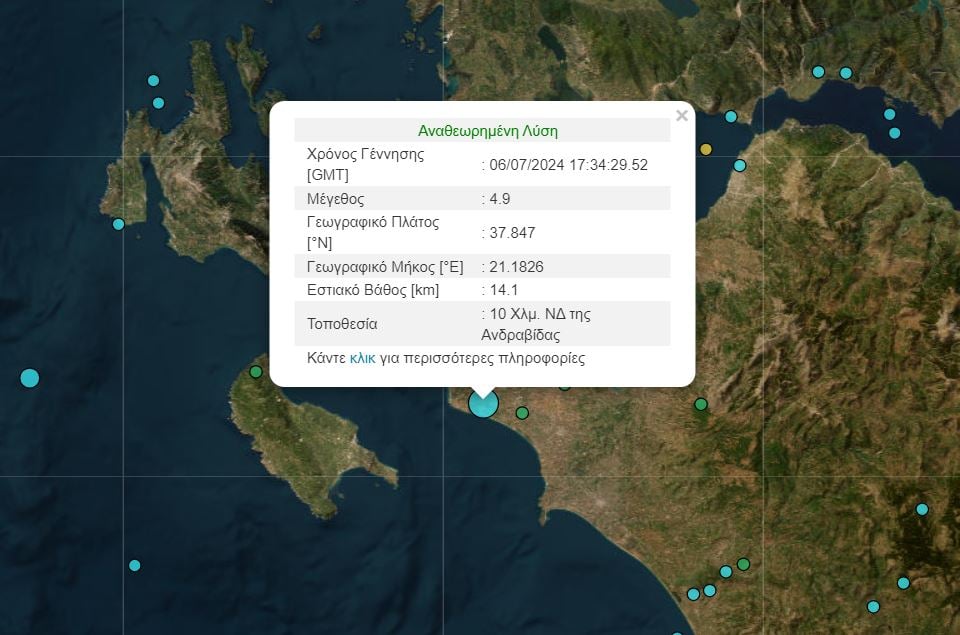The image size is (960, 635).
Task: Click the location text 10 Χλμ. ΝΔ της Ανδραβίδας
Action: point(536,325)
